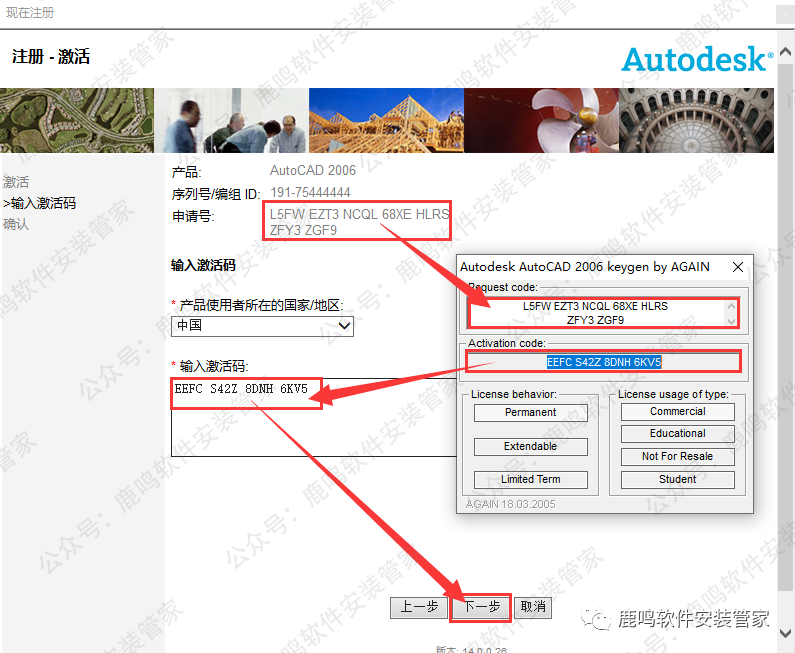Click the 激活 step in the sidebar
Viewport: 795px width, 653px height.
(16, 182)
